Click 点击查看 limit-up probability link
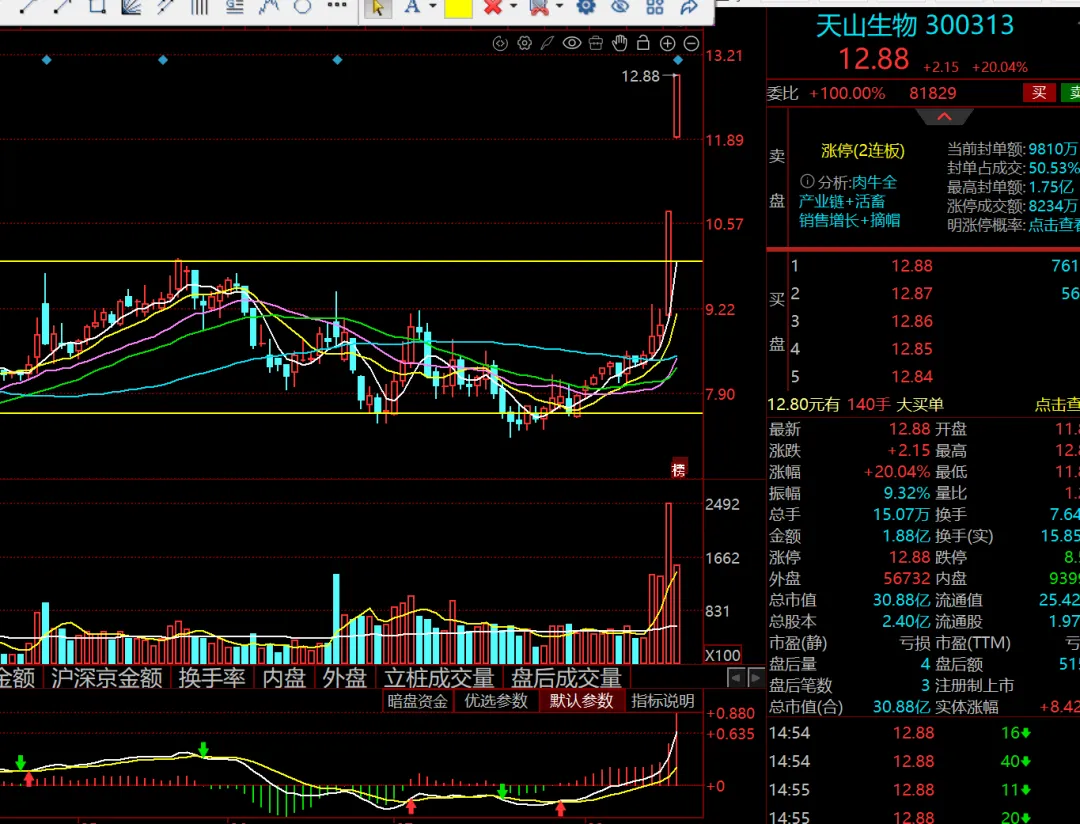 pos(1054,225)
